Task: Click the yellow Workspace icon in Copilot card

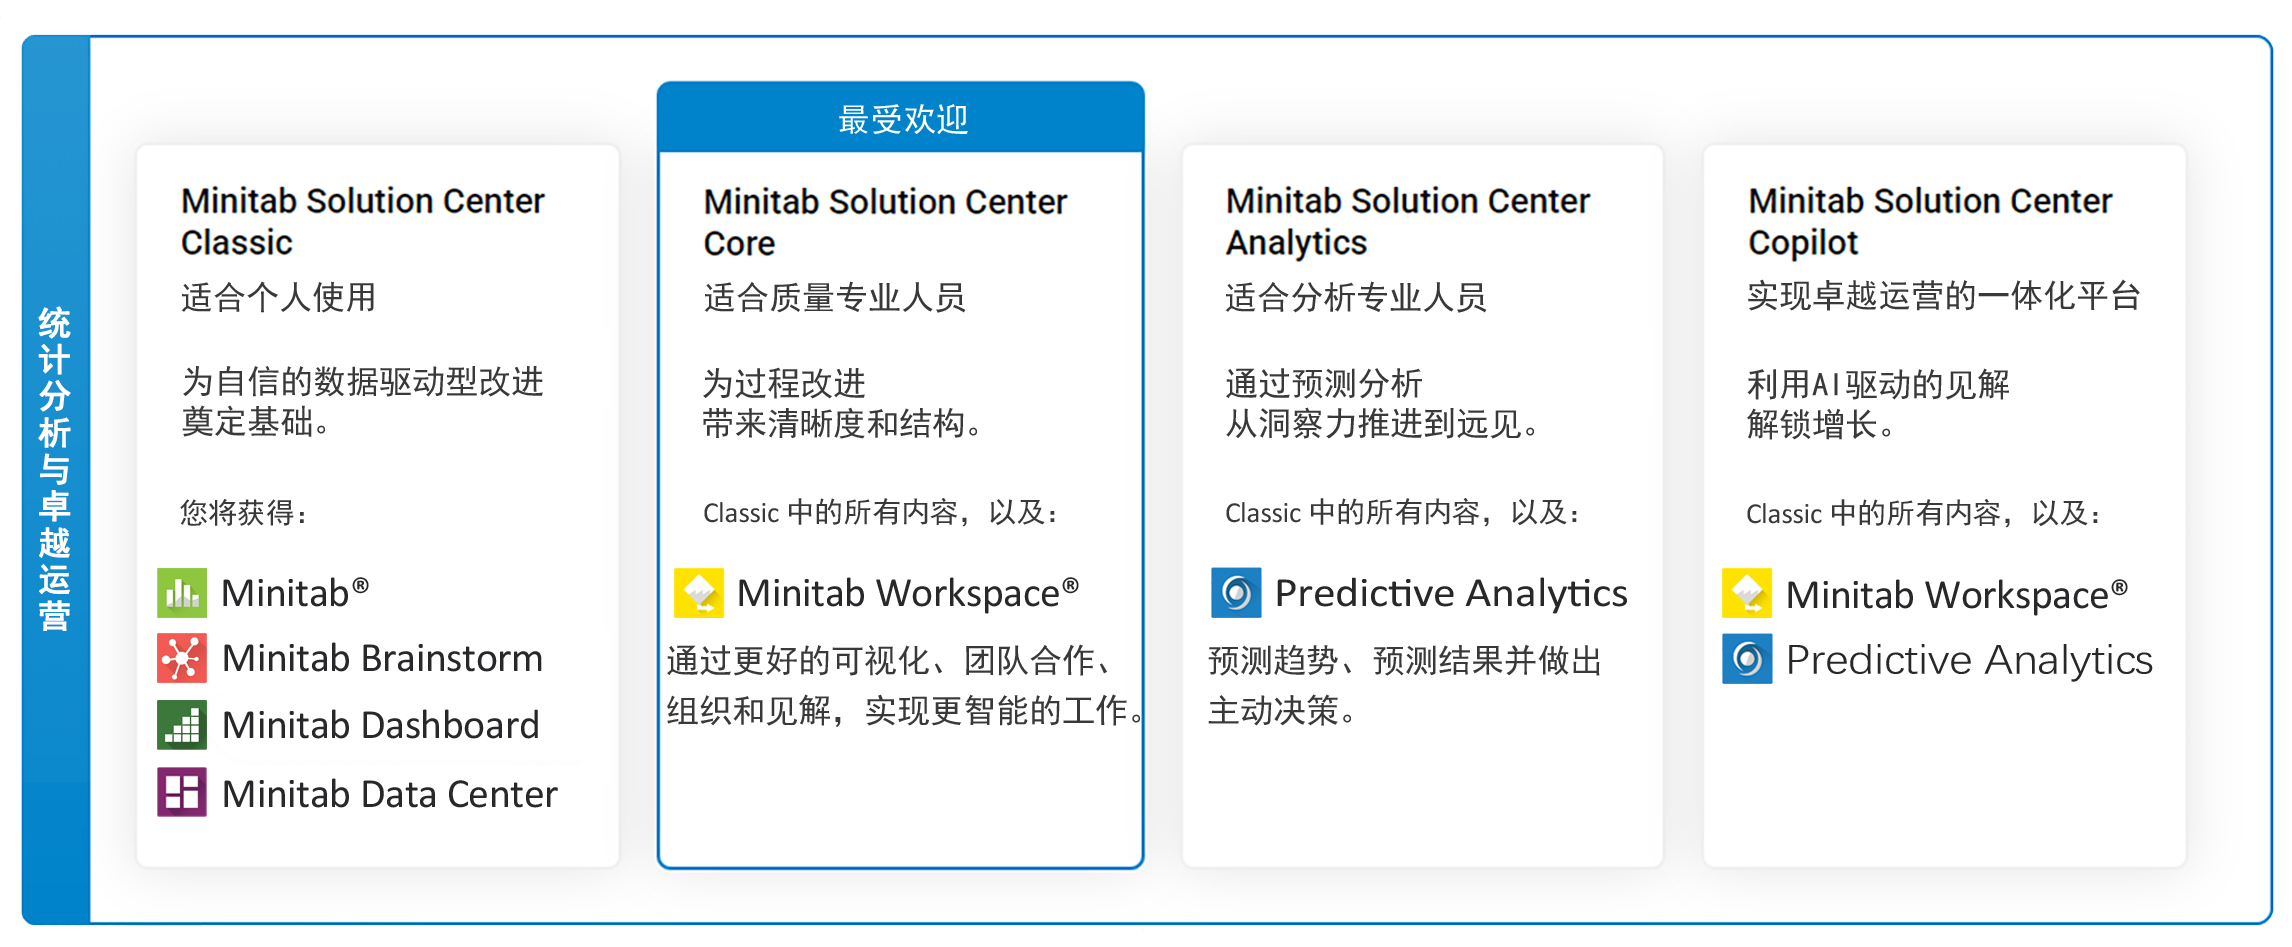Action: (x=1747, y=593)
